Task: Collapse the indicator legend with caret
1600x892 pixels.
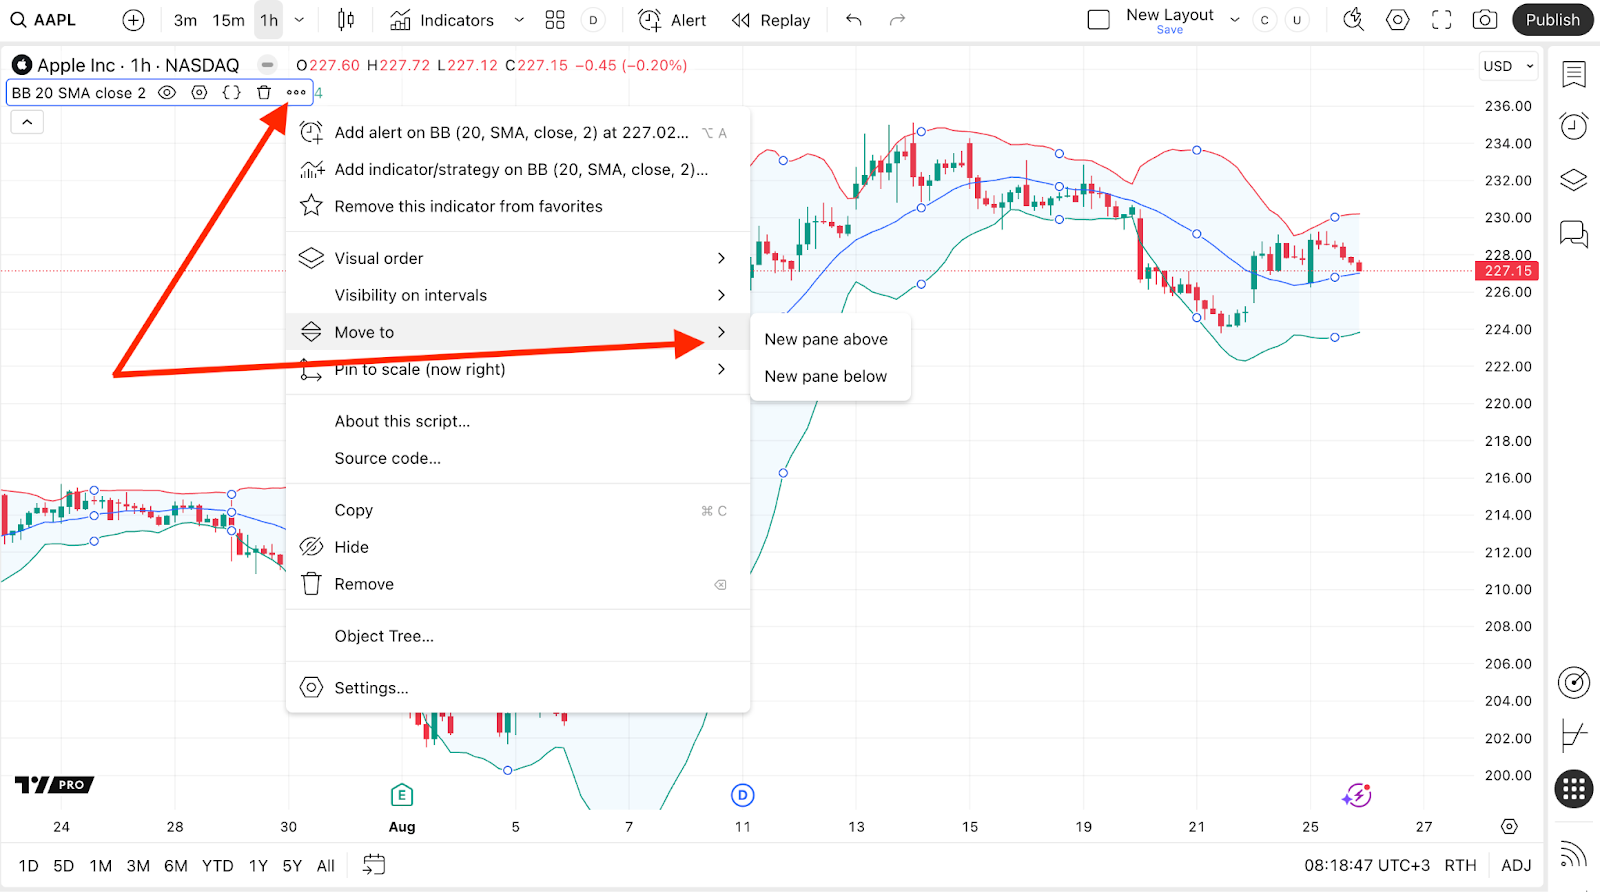Action: point(27,122)
